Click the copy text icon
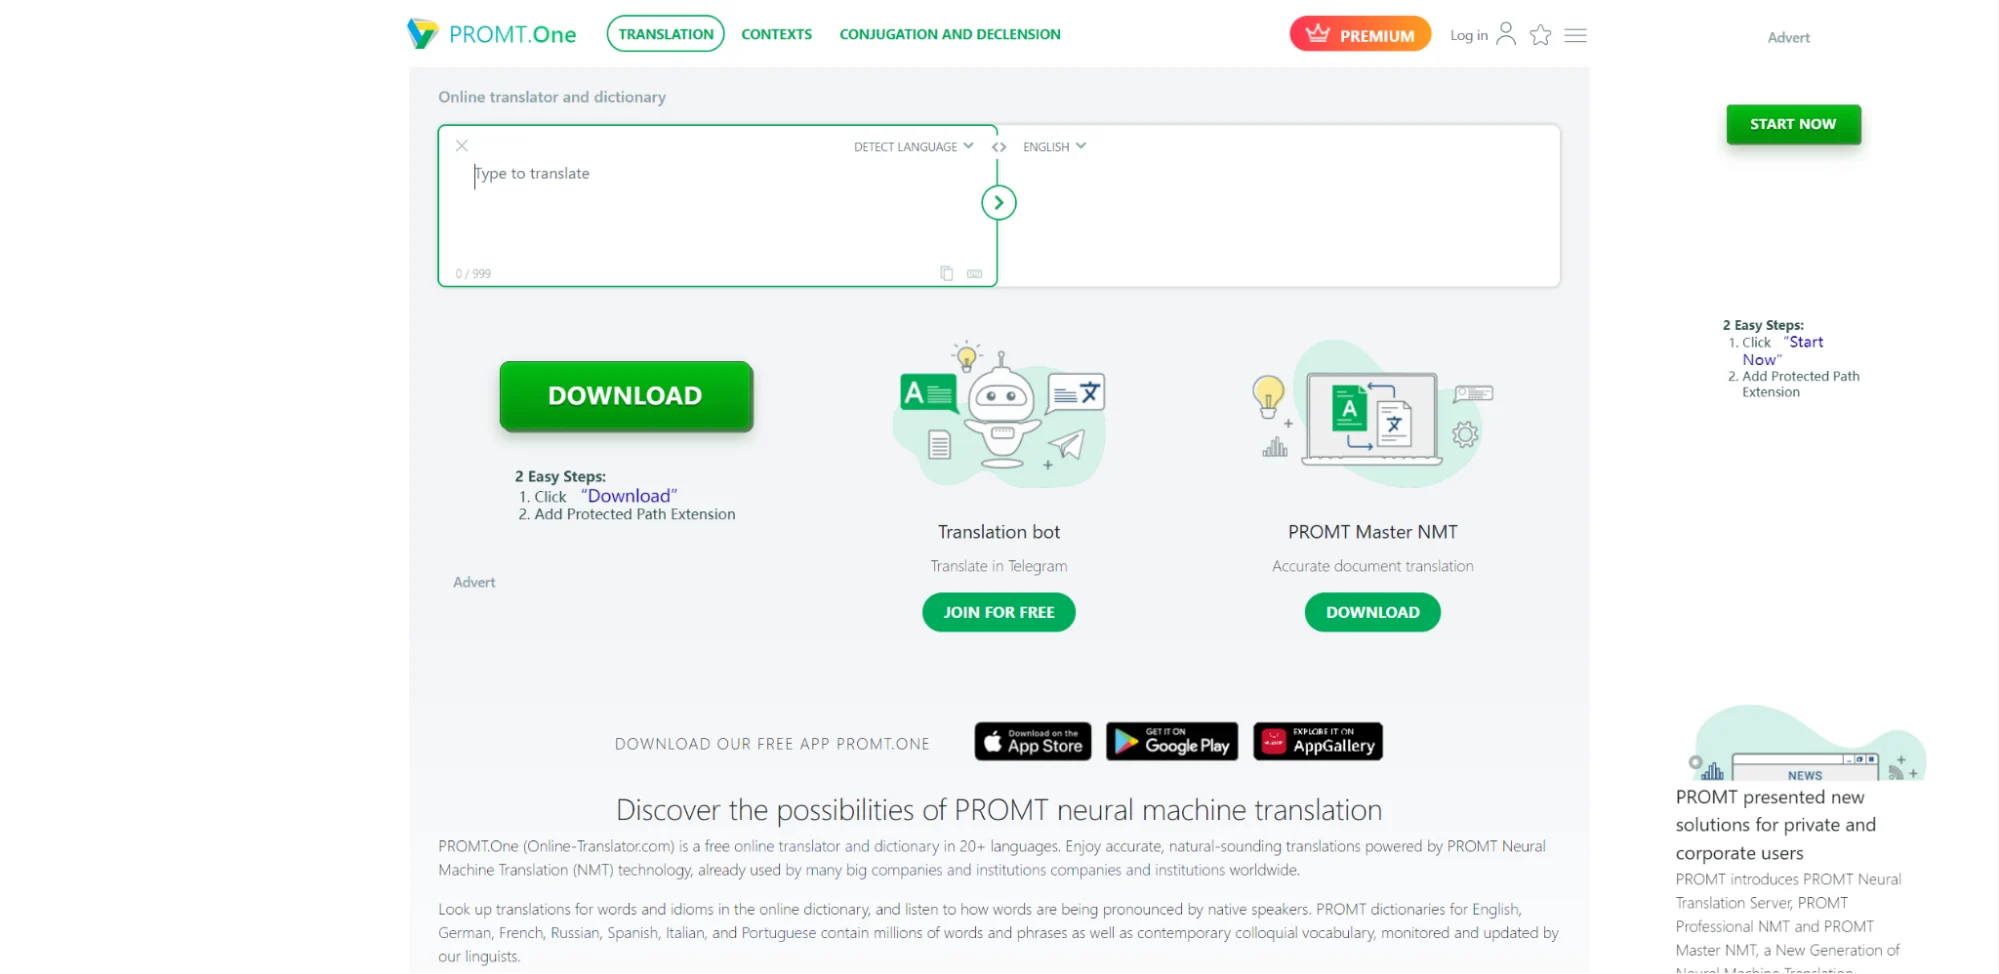Screen dimensions: 1999x974 point(947,273)
